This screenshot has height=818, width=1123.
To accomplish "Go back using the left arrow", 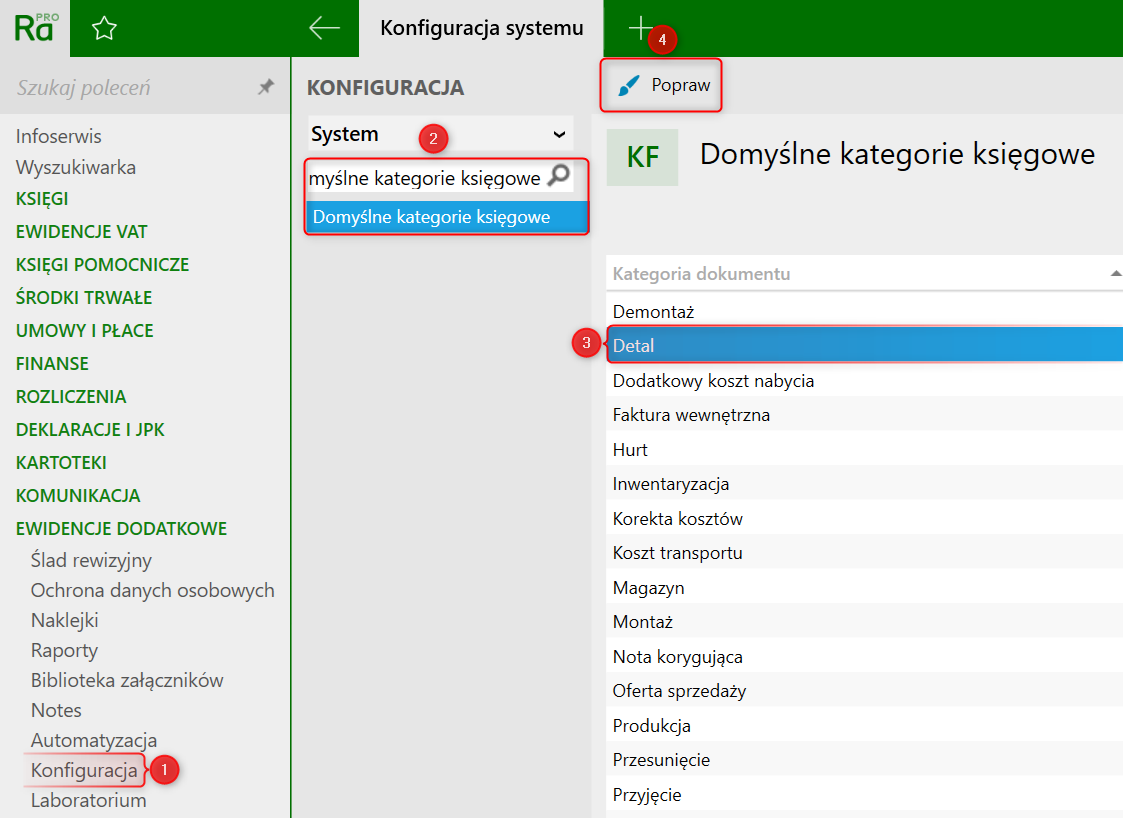I will [x=324, y=28].
